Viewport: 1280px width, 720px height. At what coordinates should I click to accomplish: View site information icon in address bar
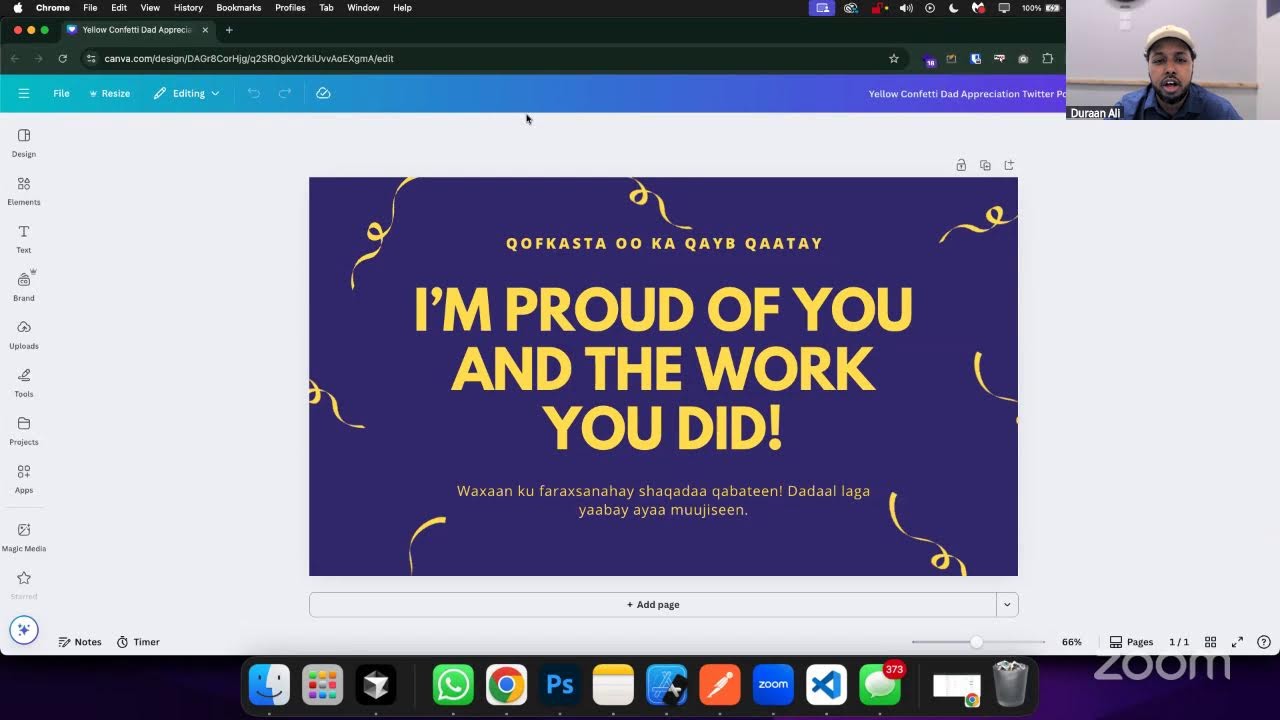[x=91, y=59]
